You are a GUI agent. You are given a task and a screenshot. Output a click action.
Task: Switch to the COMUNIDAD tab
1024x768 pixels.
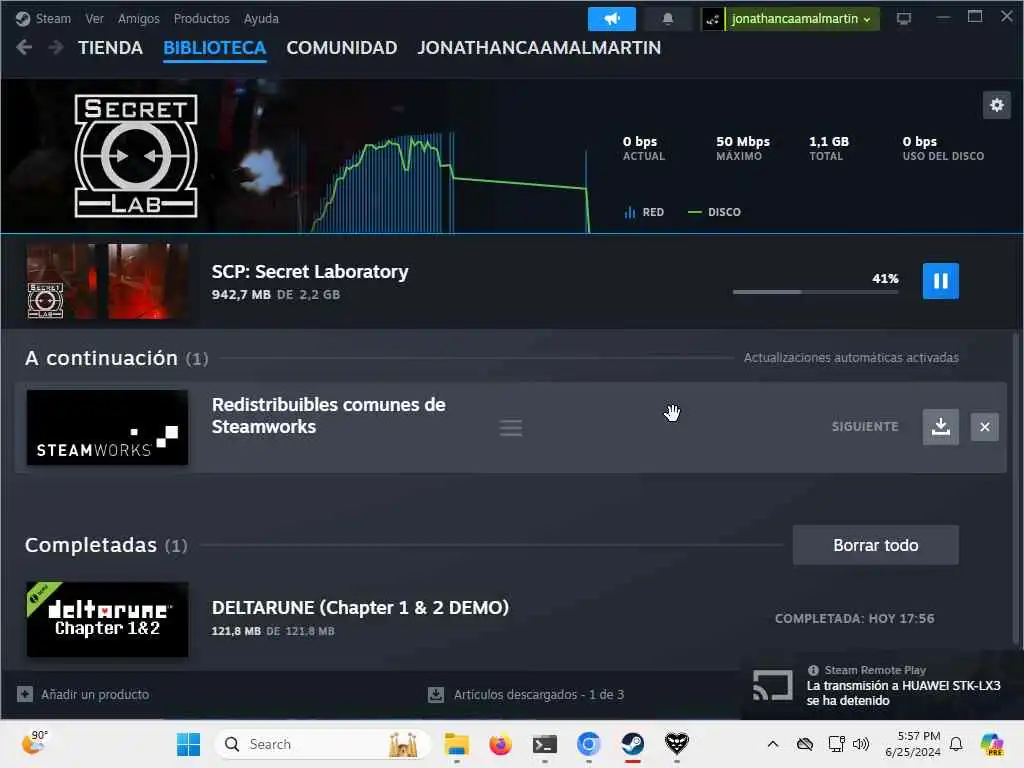point(342,48)
